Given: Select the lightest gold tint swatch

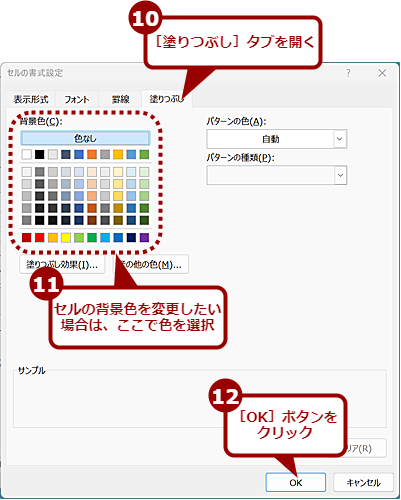Looking at the screenshot, I should pos(118,172).
